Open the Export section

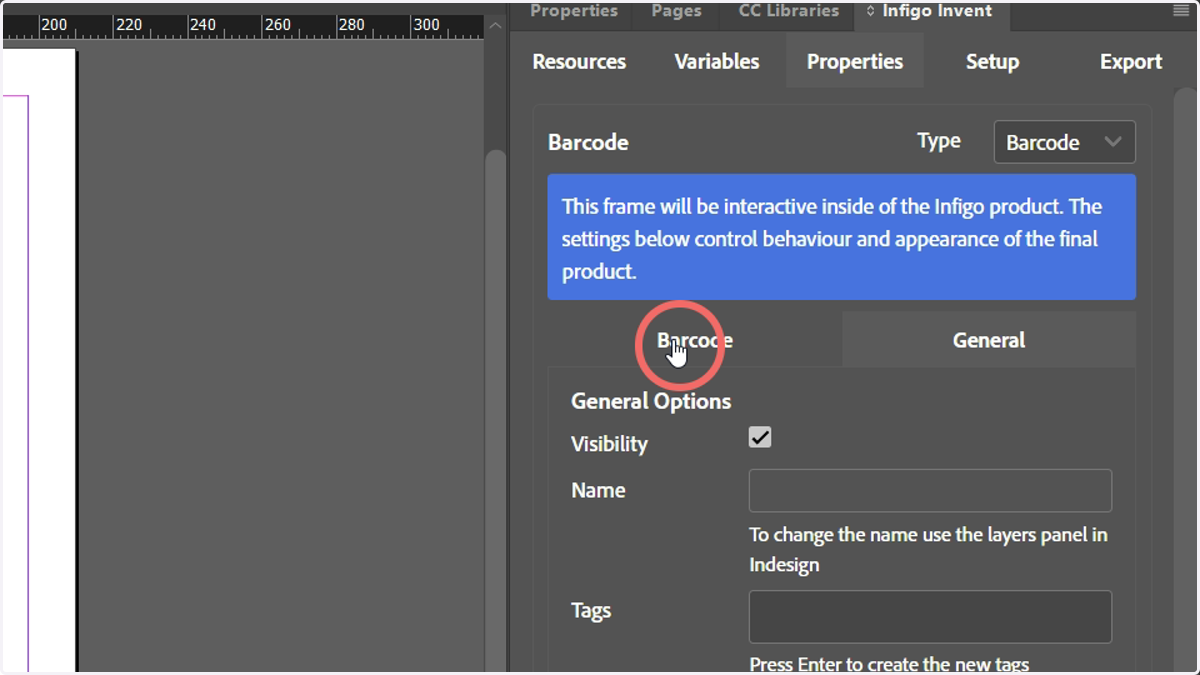coord(1131,61)
